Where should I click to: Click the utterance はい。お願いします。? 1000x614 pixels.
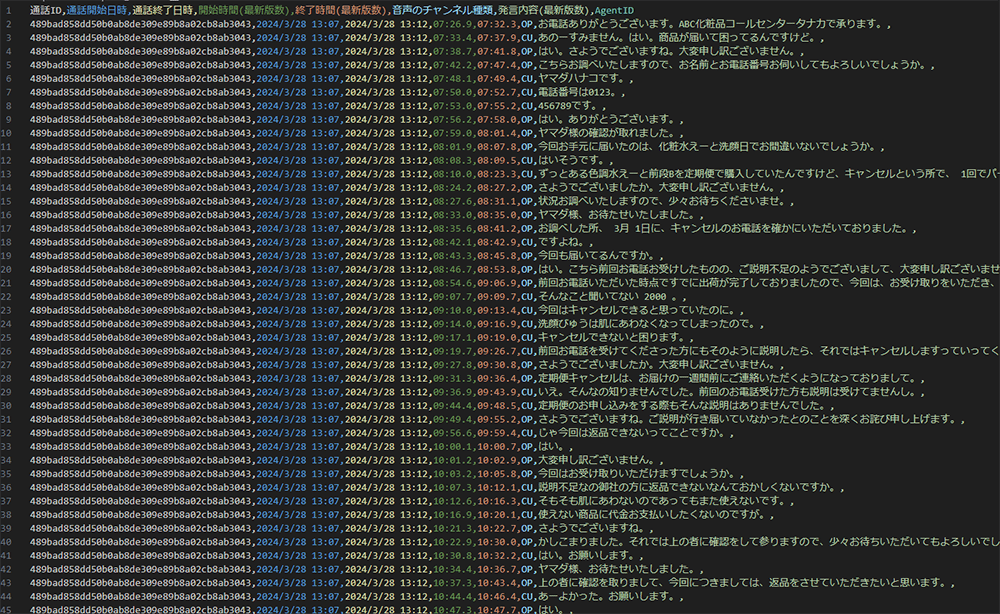coord(587,556)
